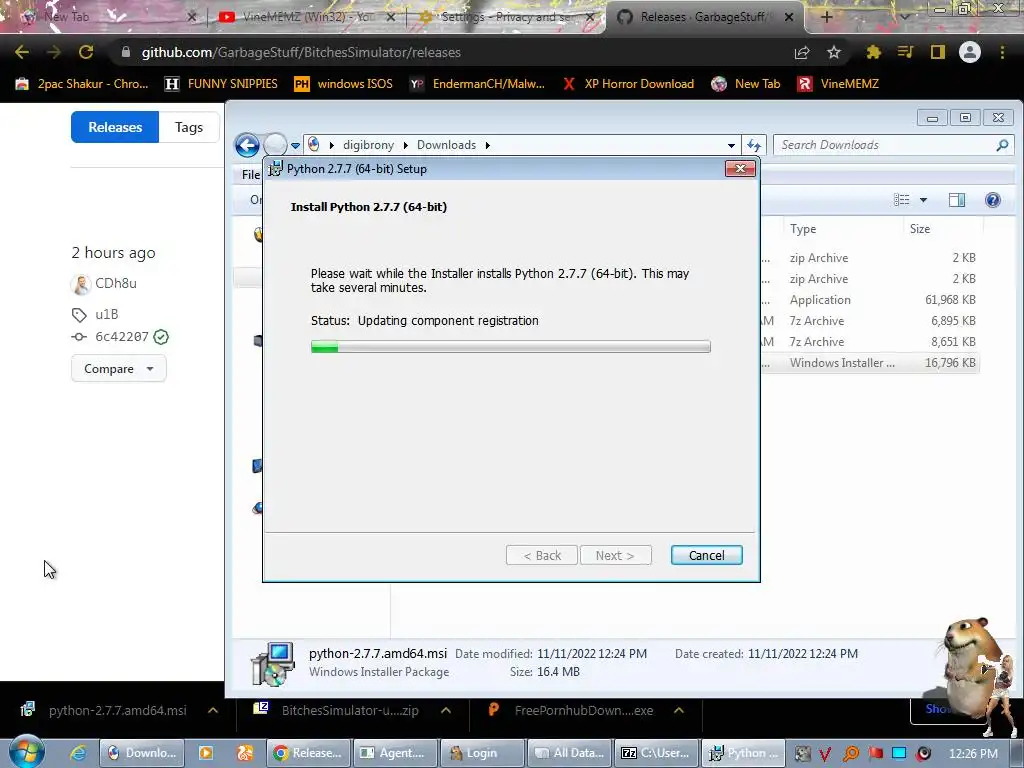Open 2pac Shakur bookmark
Image resolution: width=1024 pixels, height=768 pixels.
[x=82, y=84]
